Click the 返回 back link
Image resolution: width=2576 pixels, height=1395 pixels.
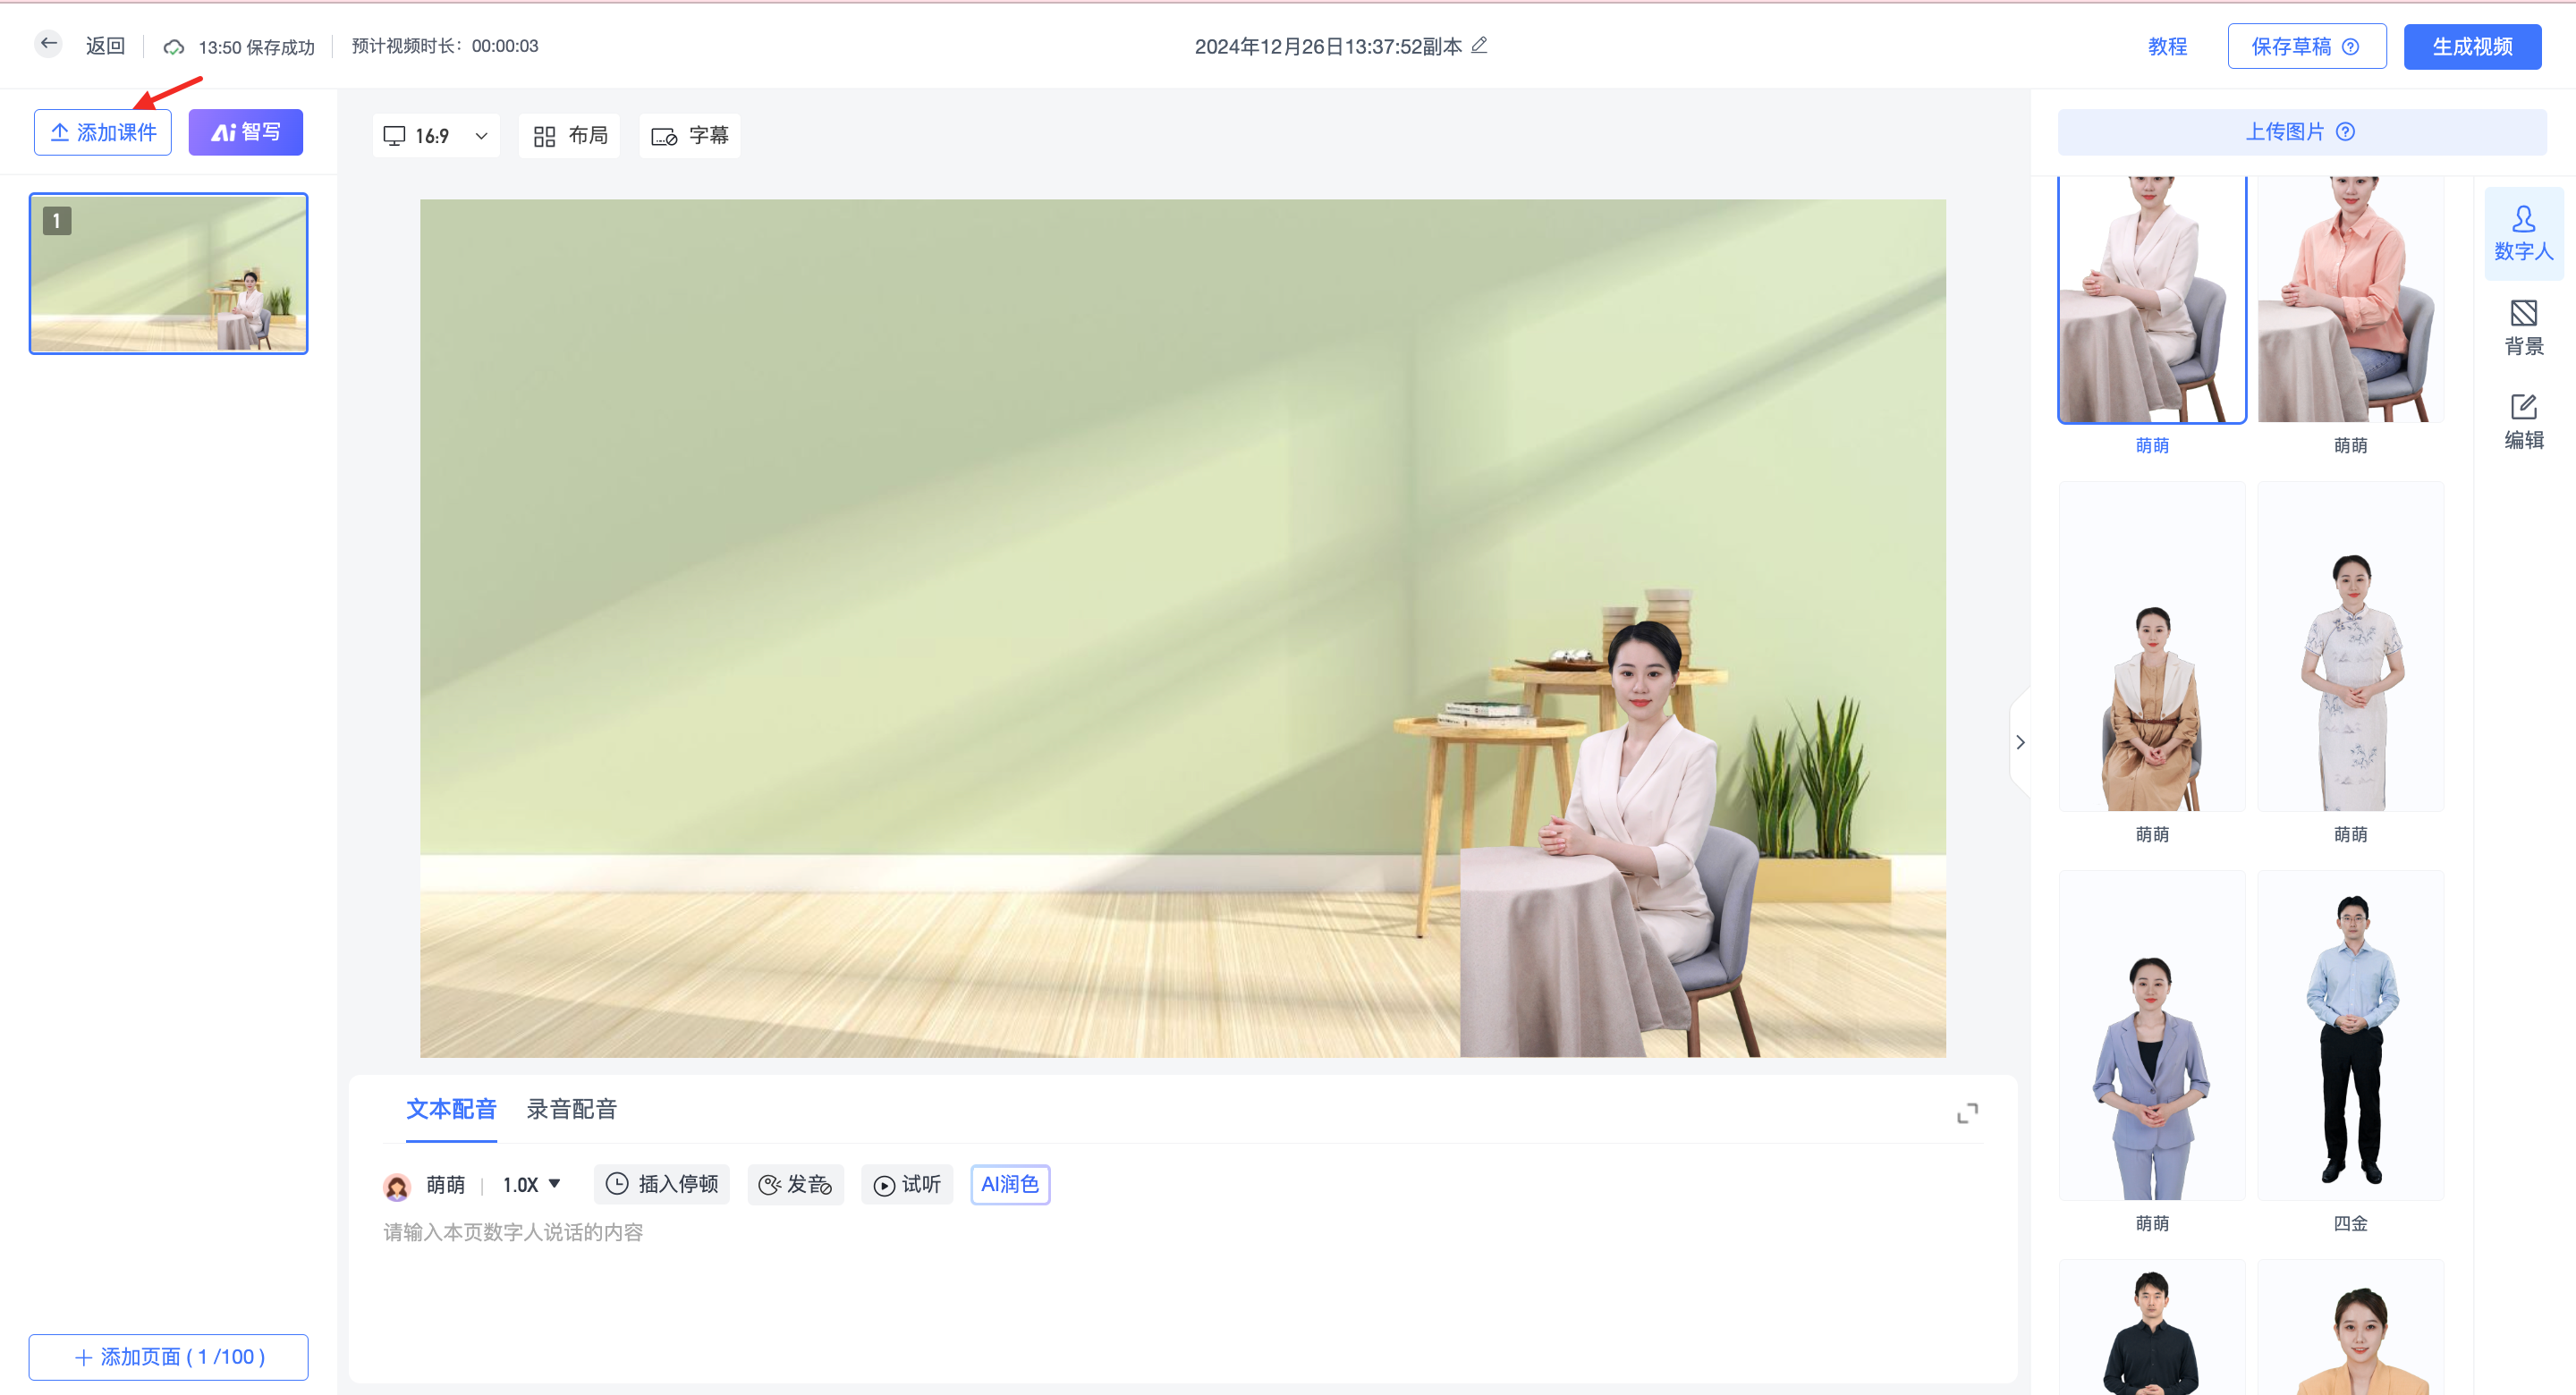point(105,46)
